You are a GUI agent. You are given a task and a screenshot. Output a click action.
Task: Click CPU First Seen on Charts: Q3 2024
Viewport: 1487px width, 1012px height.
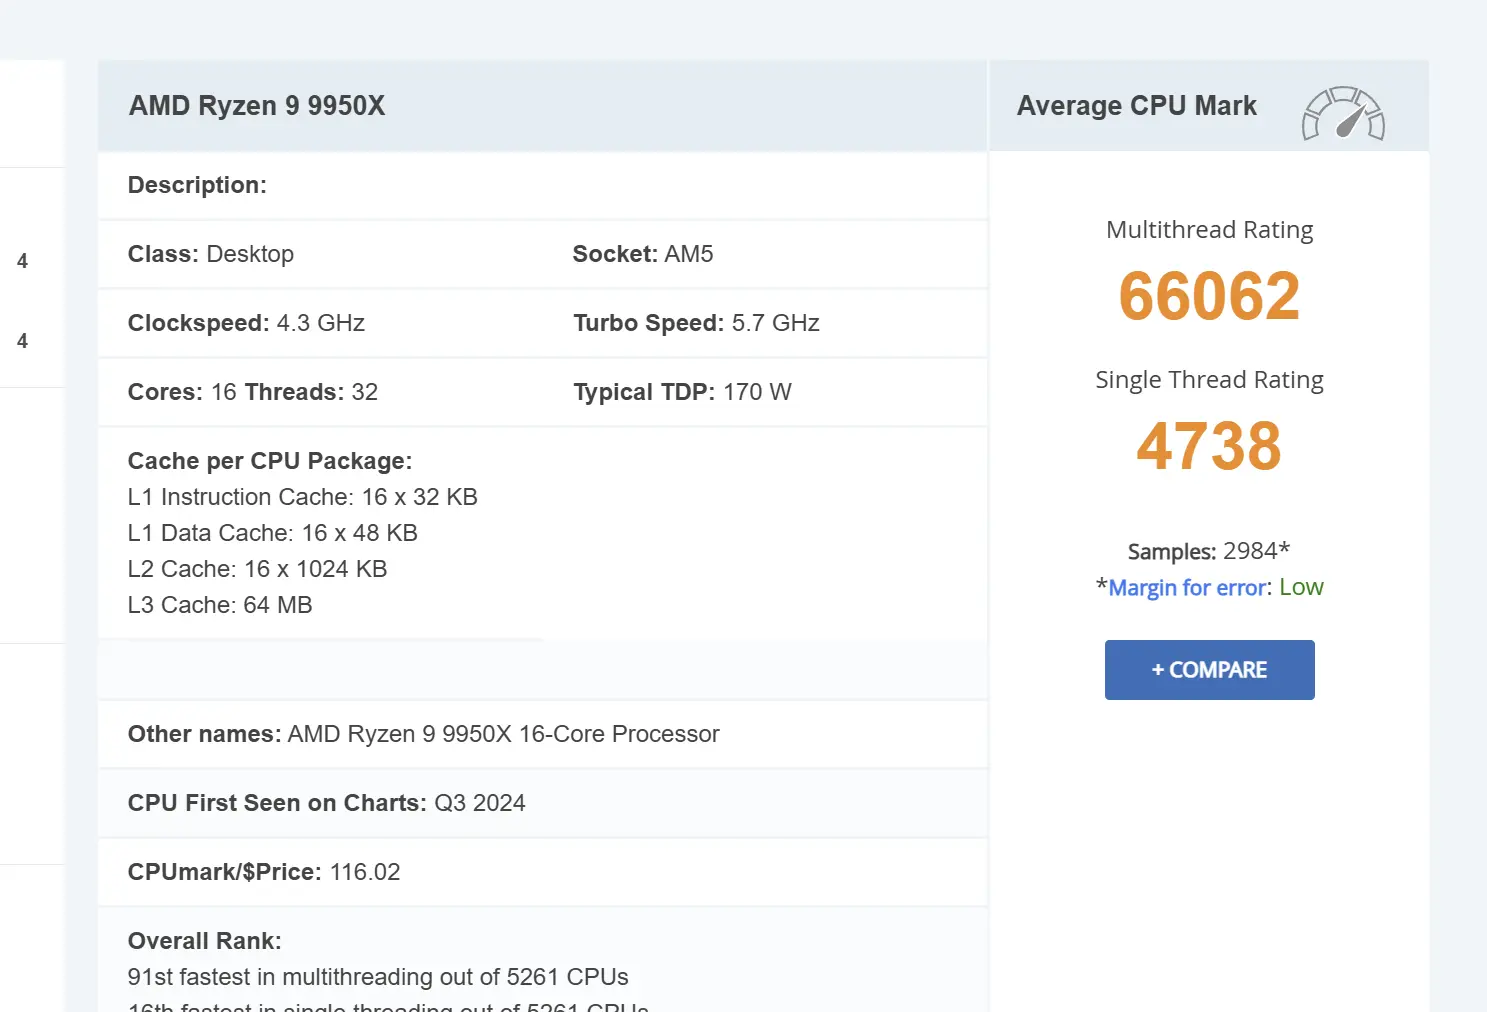[x=327, y=803]
